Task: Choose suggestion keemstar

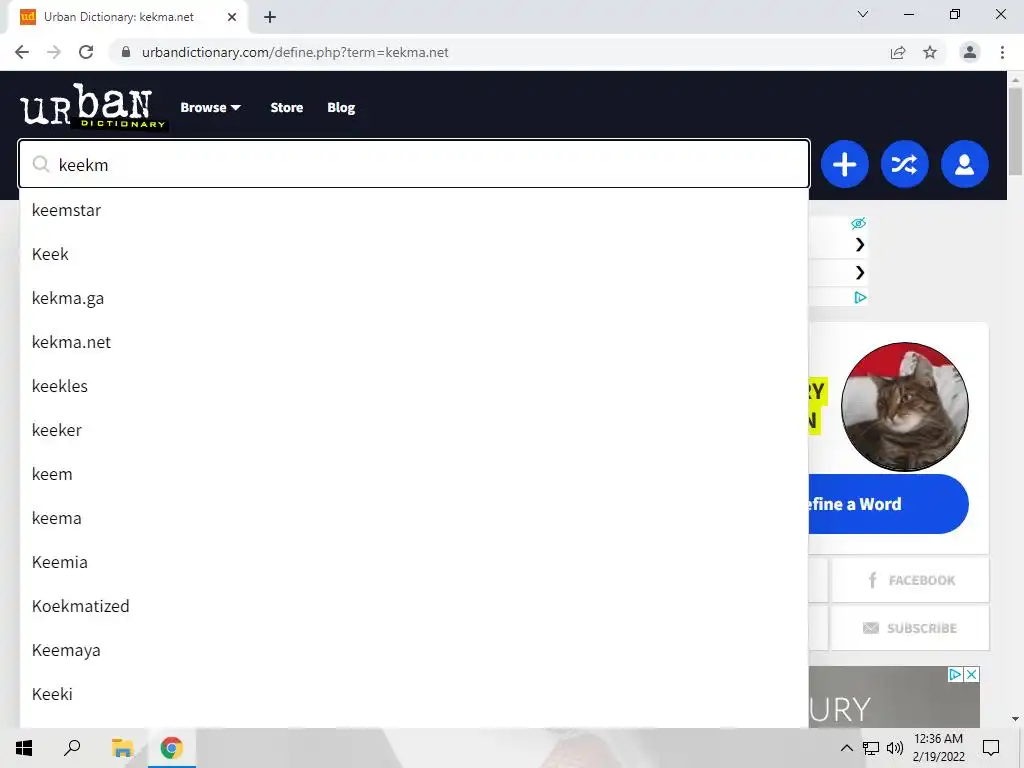Action: point(414,210)
